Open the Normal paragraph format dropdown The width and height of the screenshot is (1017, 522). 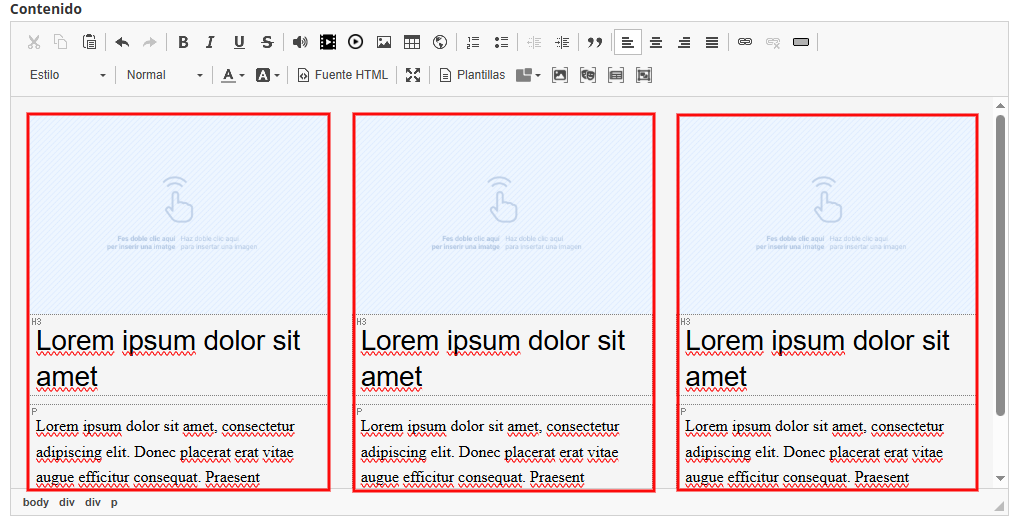[165, 75]
